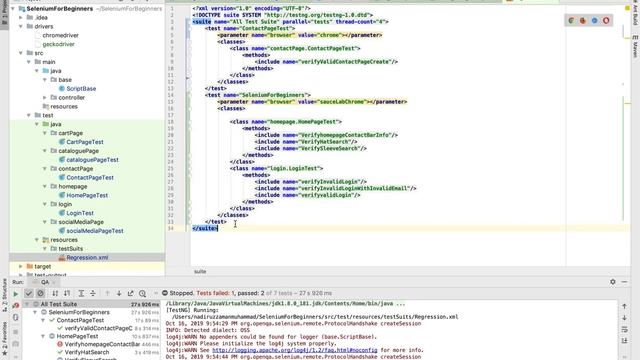
Task: Open Structure tool window tab
Action: [x=4, y=295]
